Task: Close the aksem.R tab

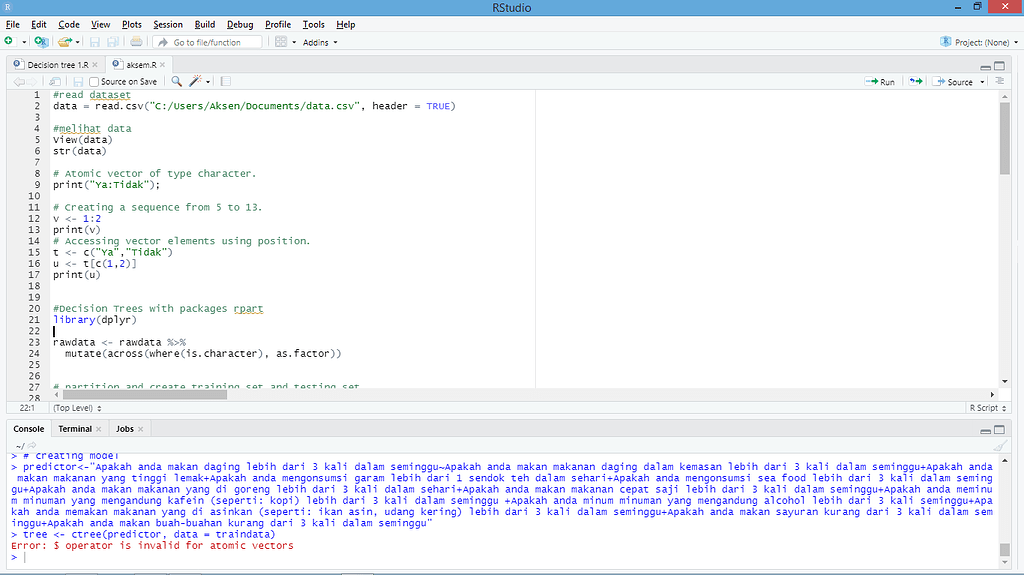Action: pyautogui.click(x=163, y=65)
